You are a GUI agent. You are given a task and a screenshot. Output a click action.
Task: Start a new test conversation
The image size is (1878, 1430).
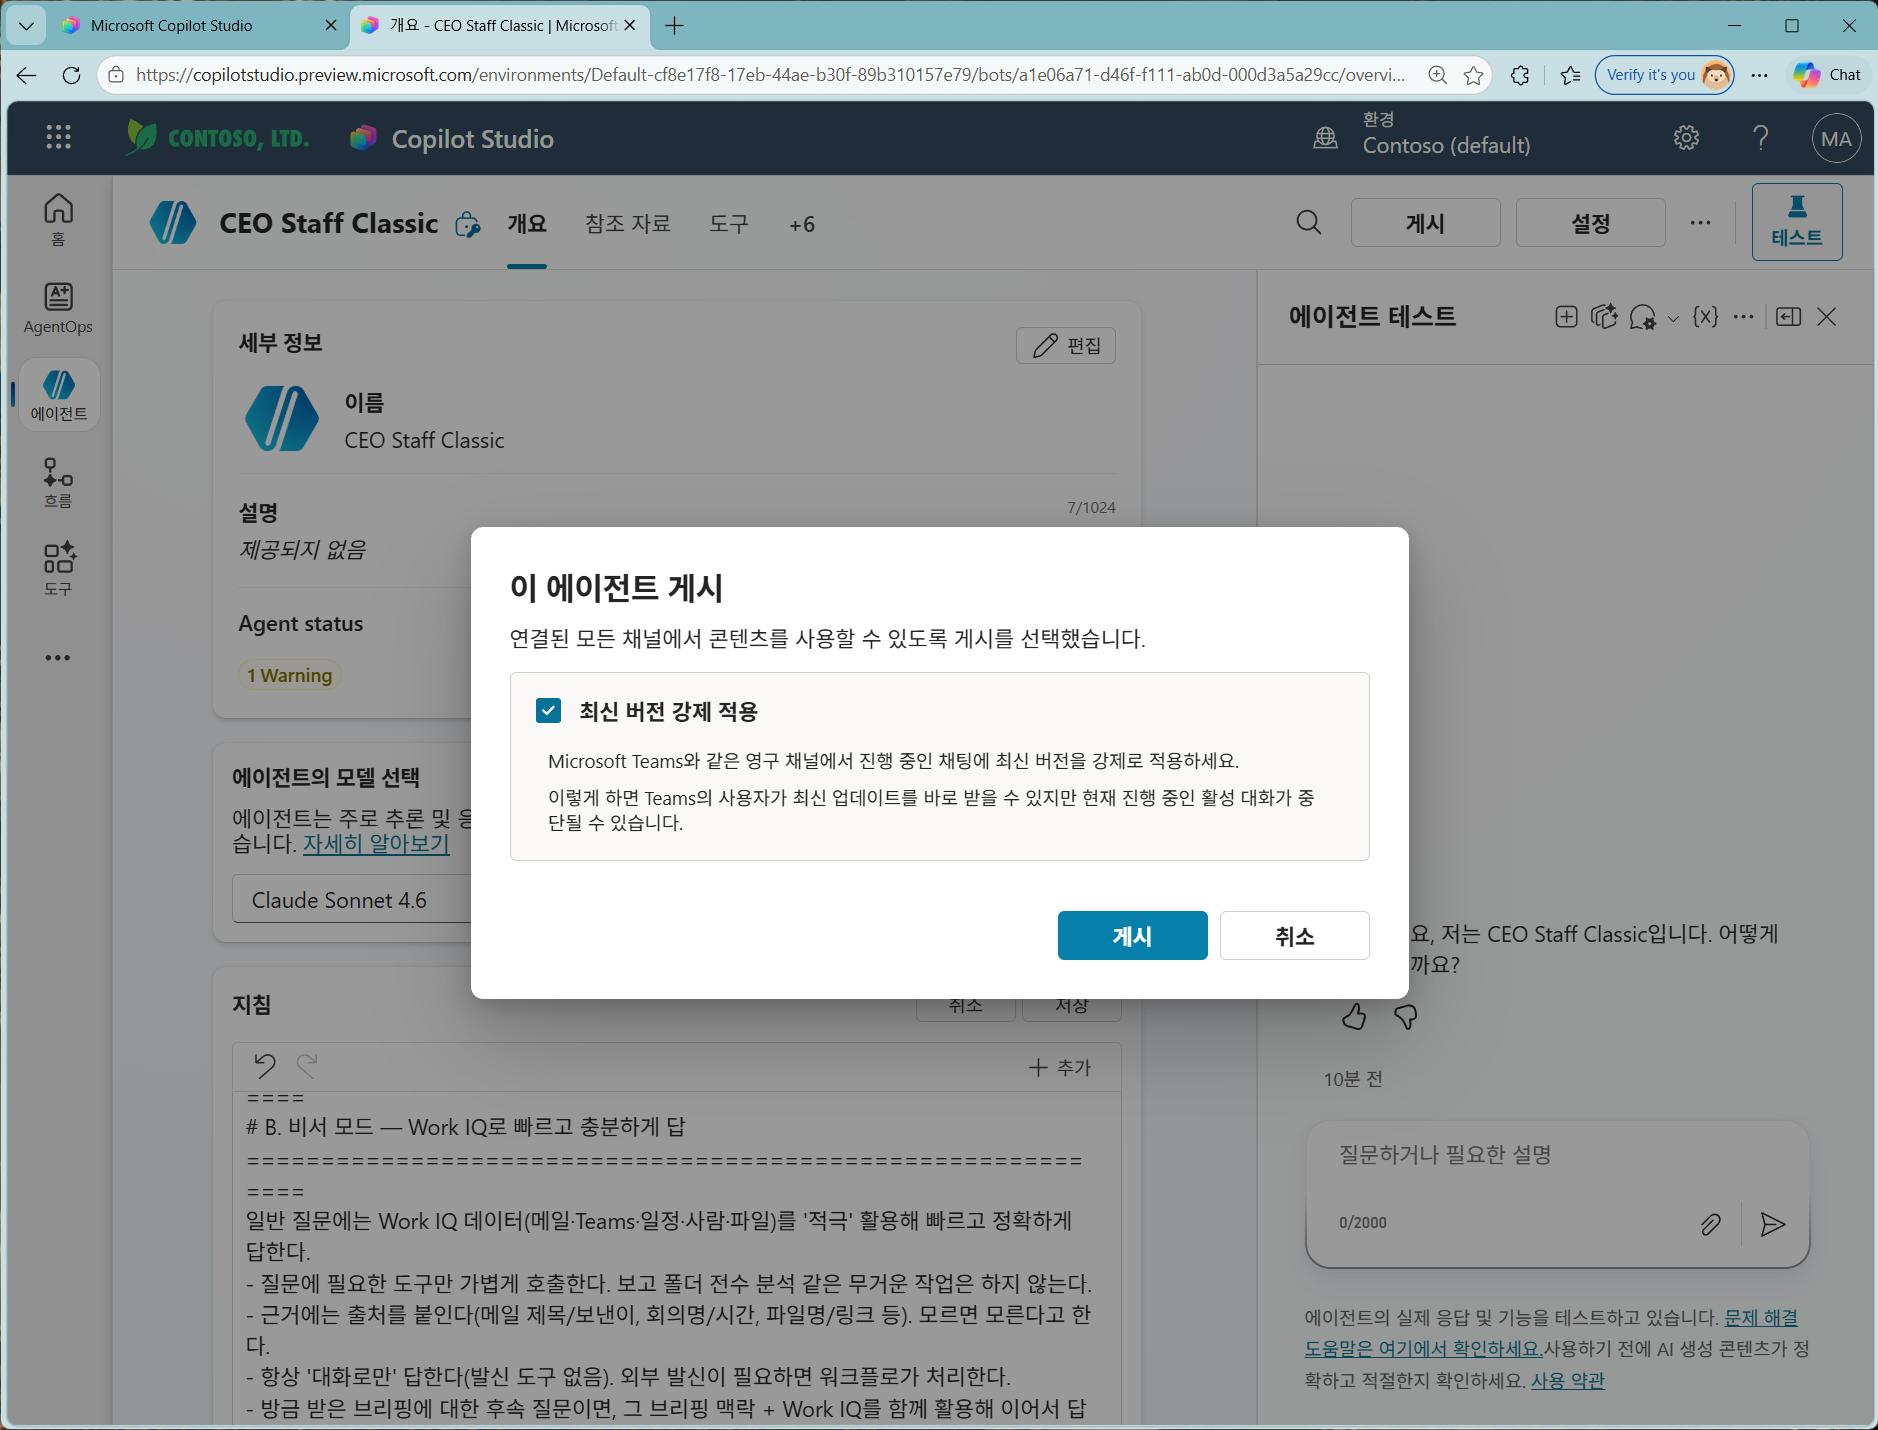point(1566,317)
